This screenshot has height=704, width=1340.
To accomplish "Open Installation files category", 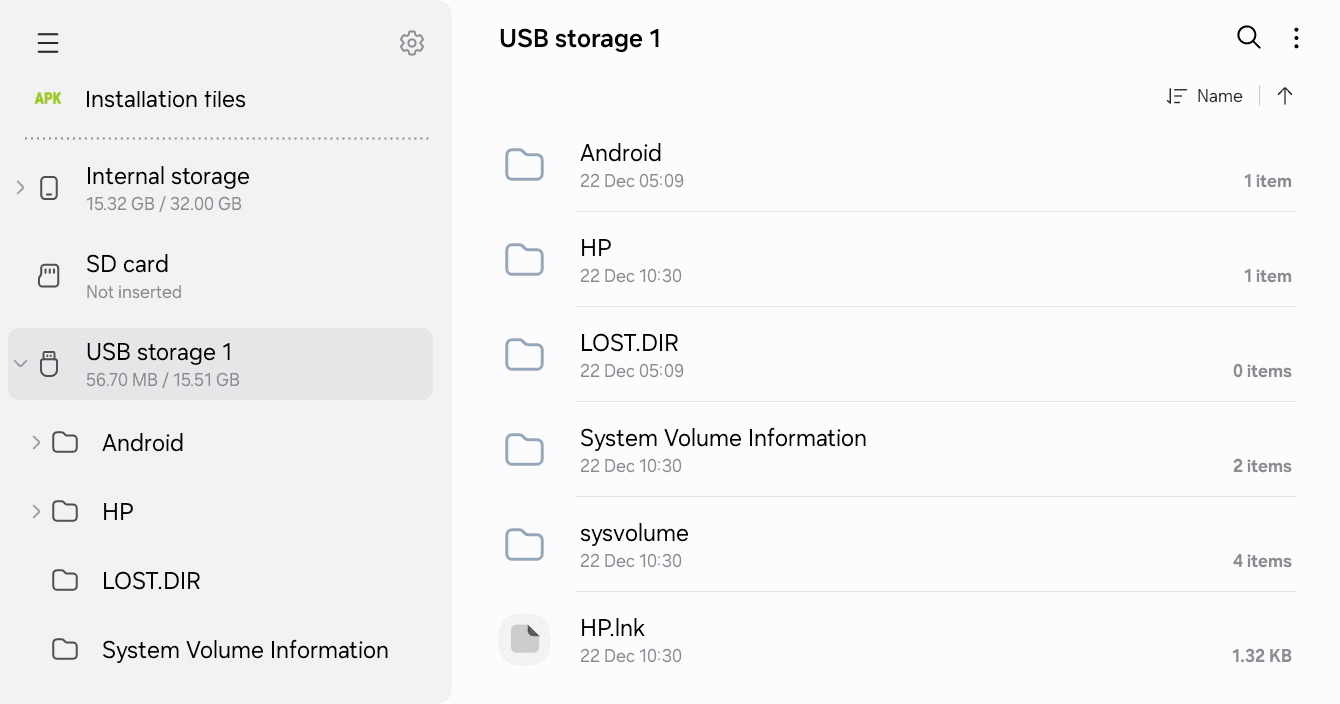I will point(165,99).
